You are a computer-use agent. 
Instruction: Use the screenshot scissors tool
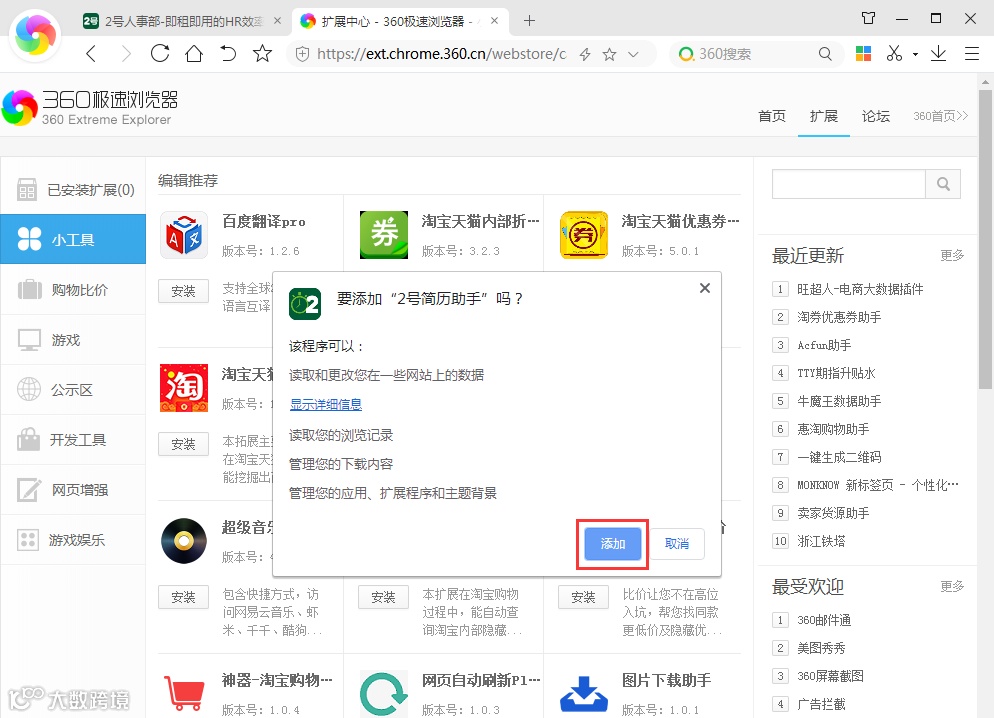point(894,54)
